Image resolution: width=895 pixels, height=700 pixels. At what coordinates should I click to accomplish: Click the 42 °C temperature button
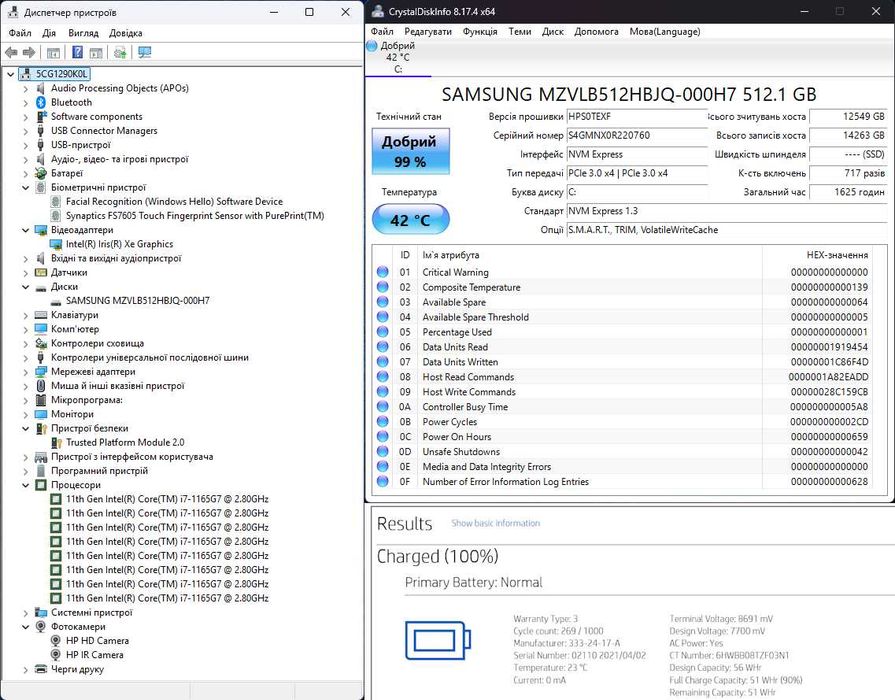click(x=410, y=220)
